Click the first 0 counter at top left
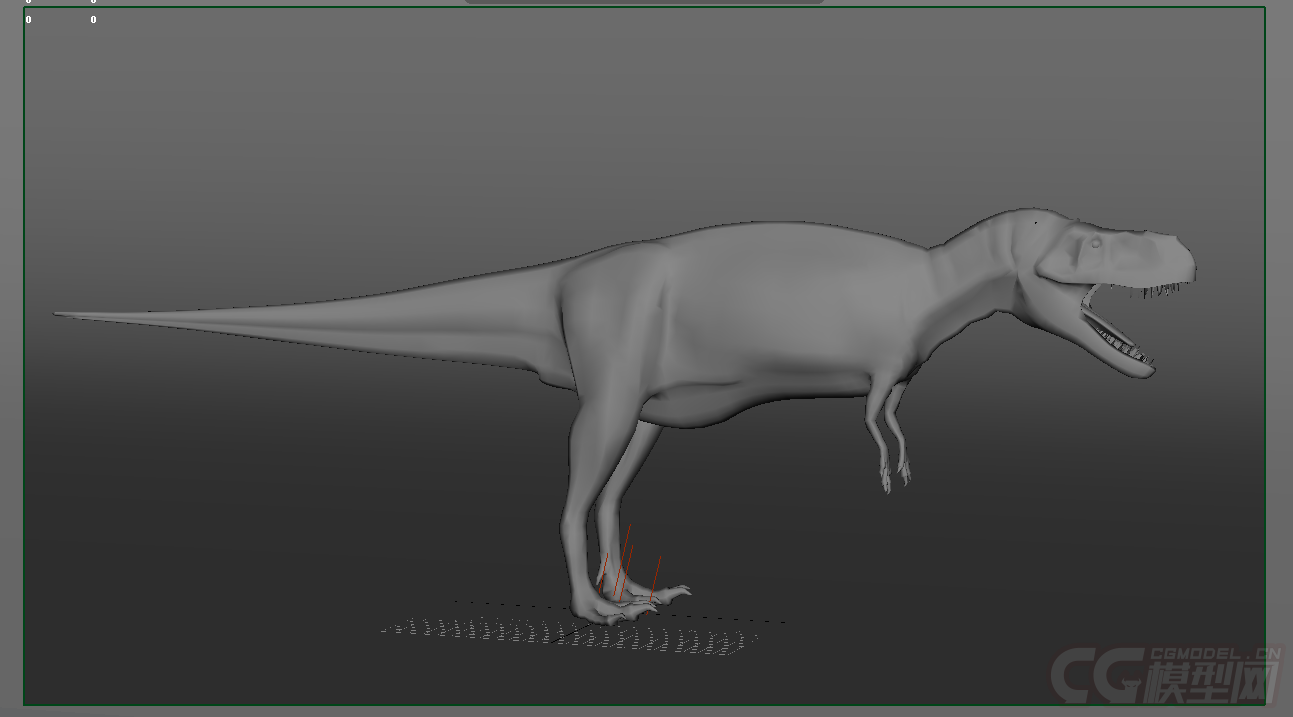The image size is (1293, 717). click(28, 19)
